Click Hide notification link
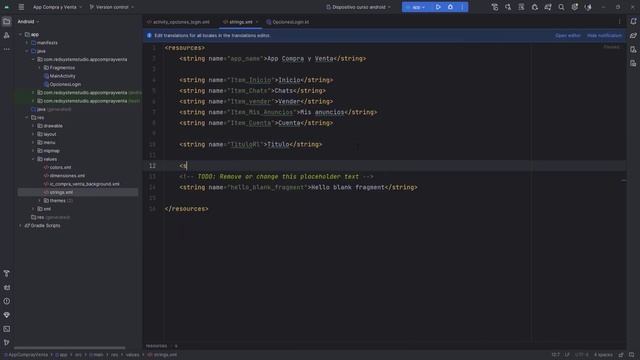Screen dimensions: 640x360 (x=604, y=36)
